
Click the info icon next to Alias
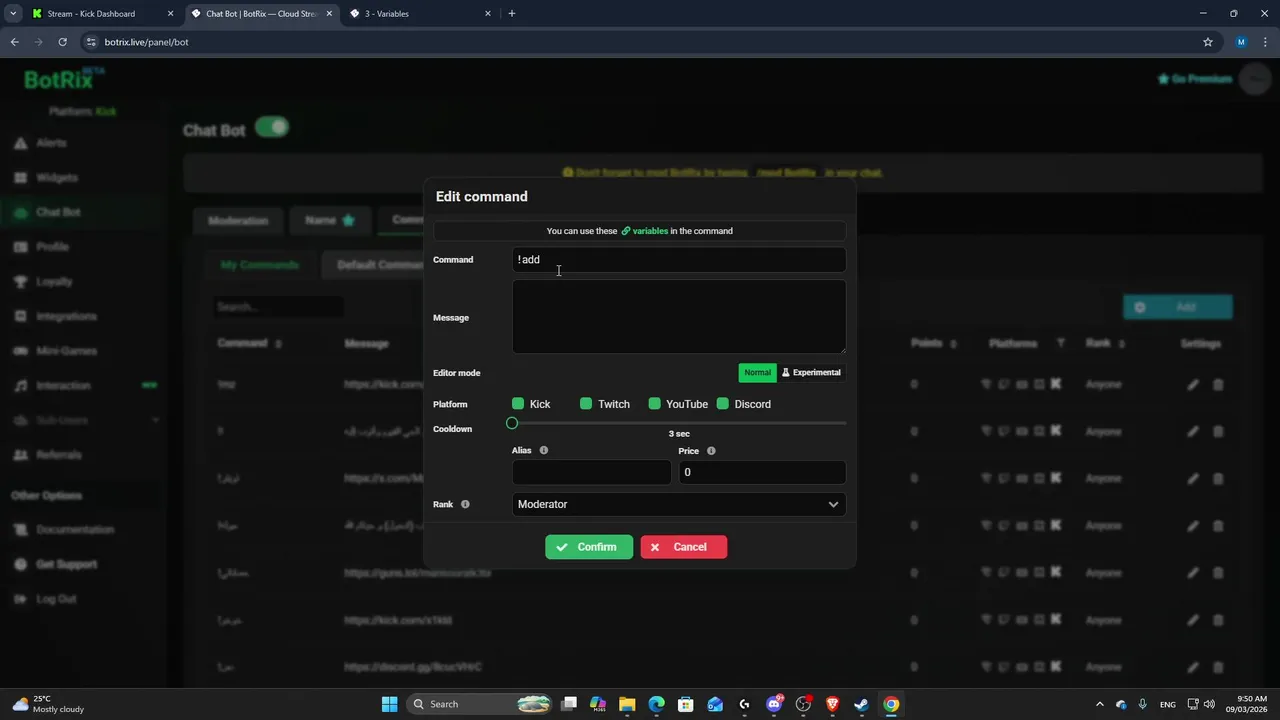(544, 451)
